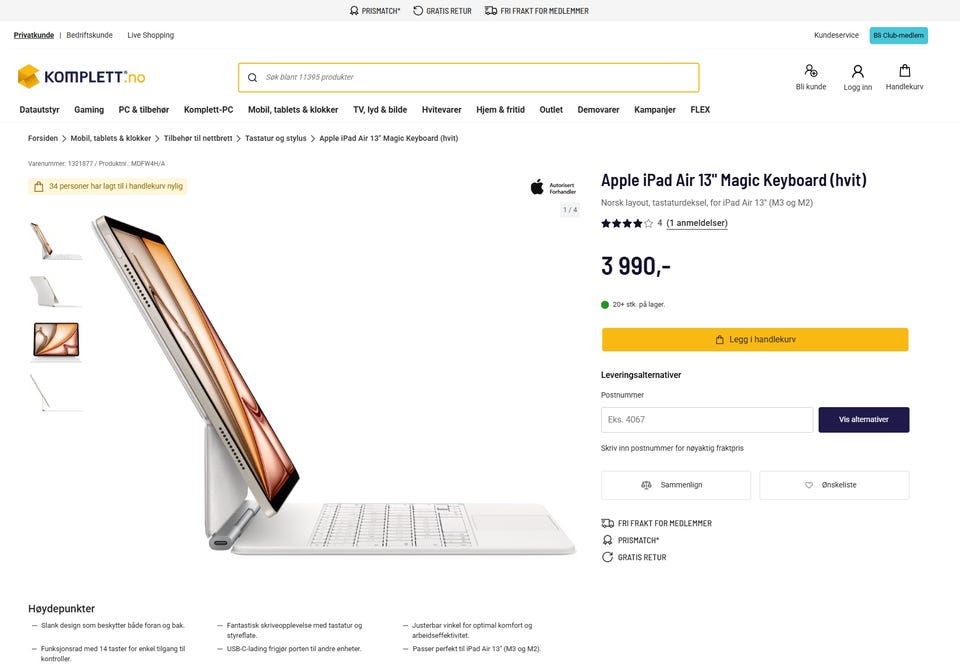Click the Apple authorized reseller logo
The height and width of the screenshot is (666, 960).
tap(552, 187)
